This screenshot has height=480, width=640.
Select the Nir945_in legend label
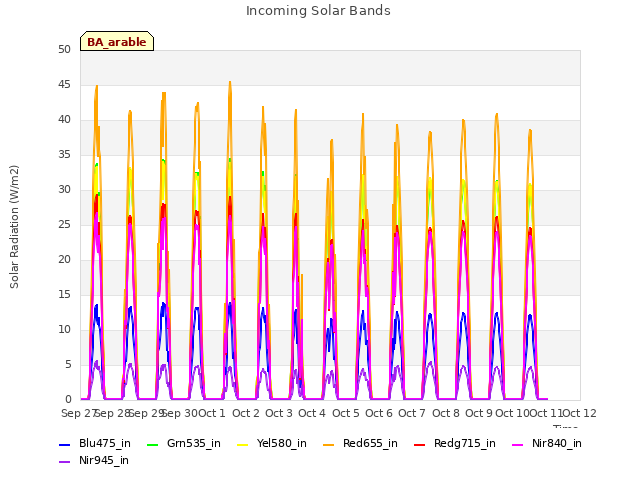[x=104, y=460]
